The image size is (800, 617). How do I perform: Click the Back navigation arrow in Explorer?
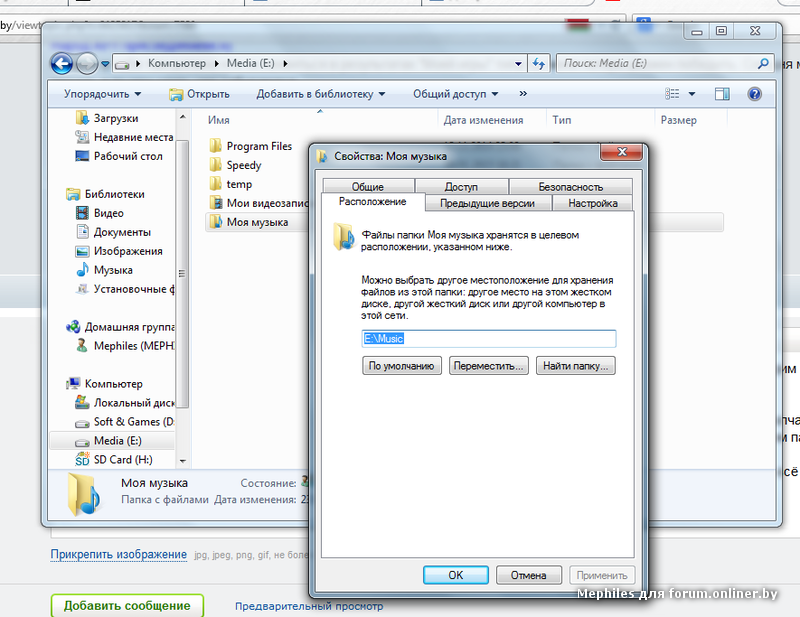click(x=62, y=64)
